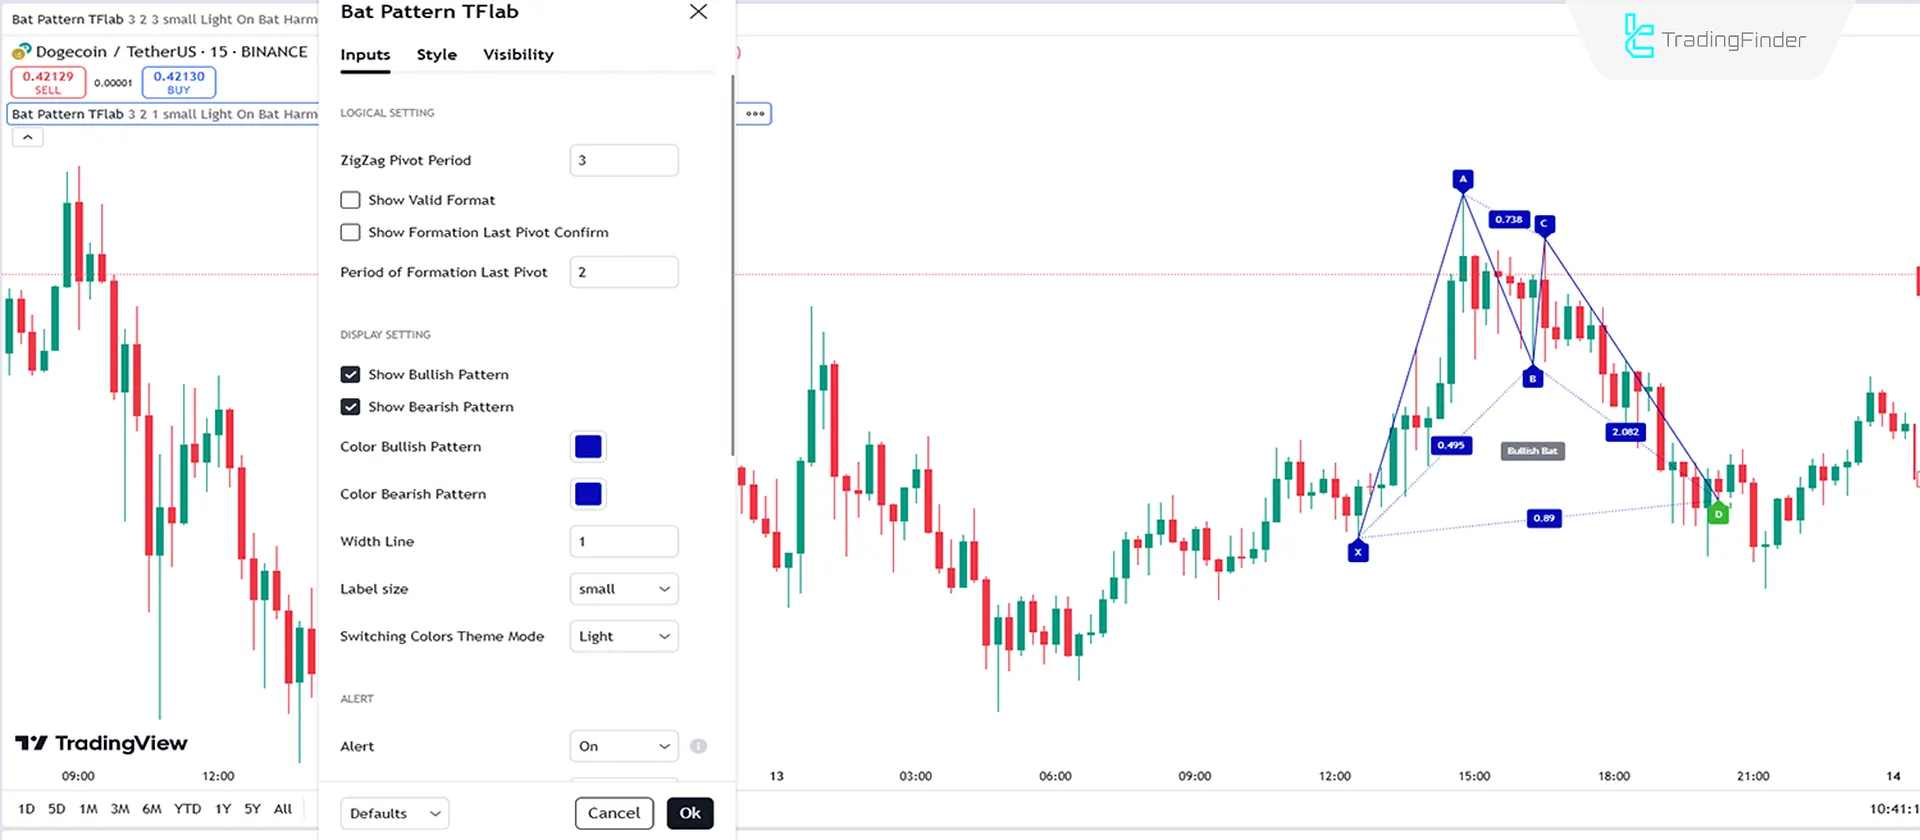The image size is (1920, 840).
Task: Collapse the indicator legend with the chevron arrow
Action: 27,136
